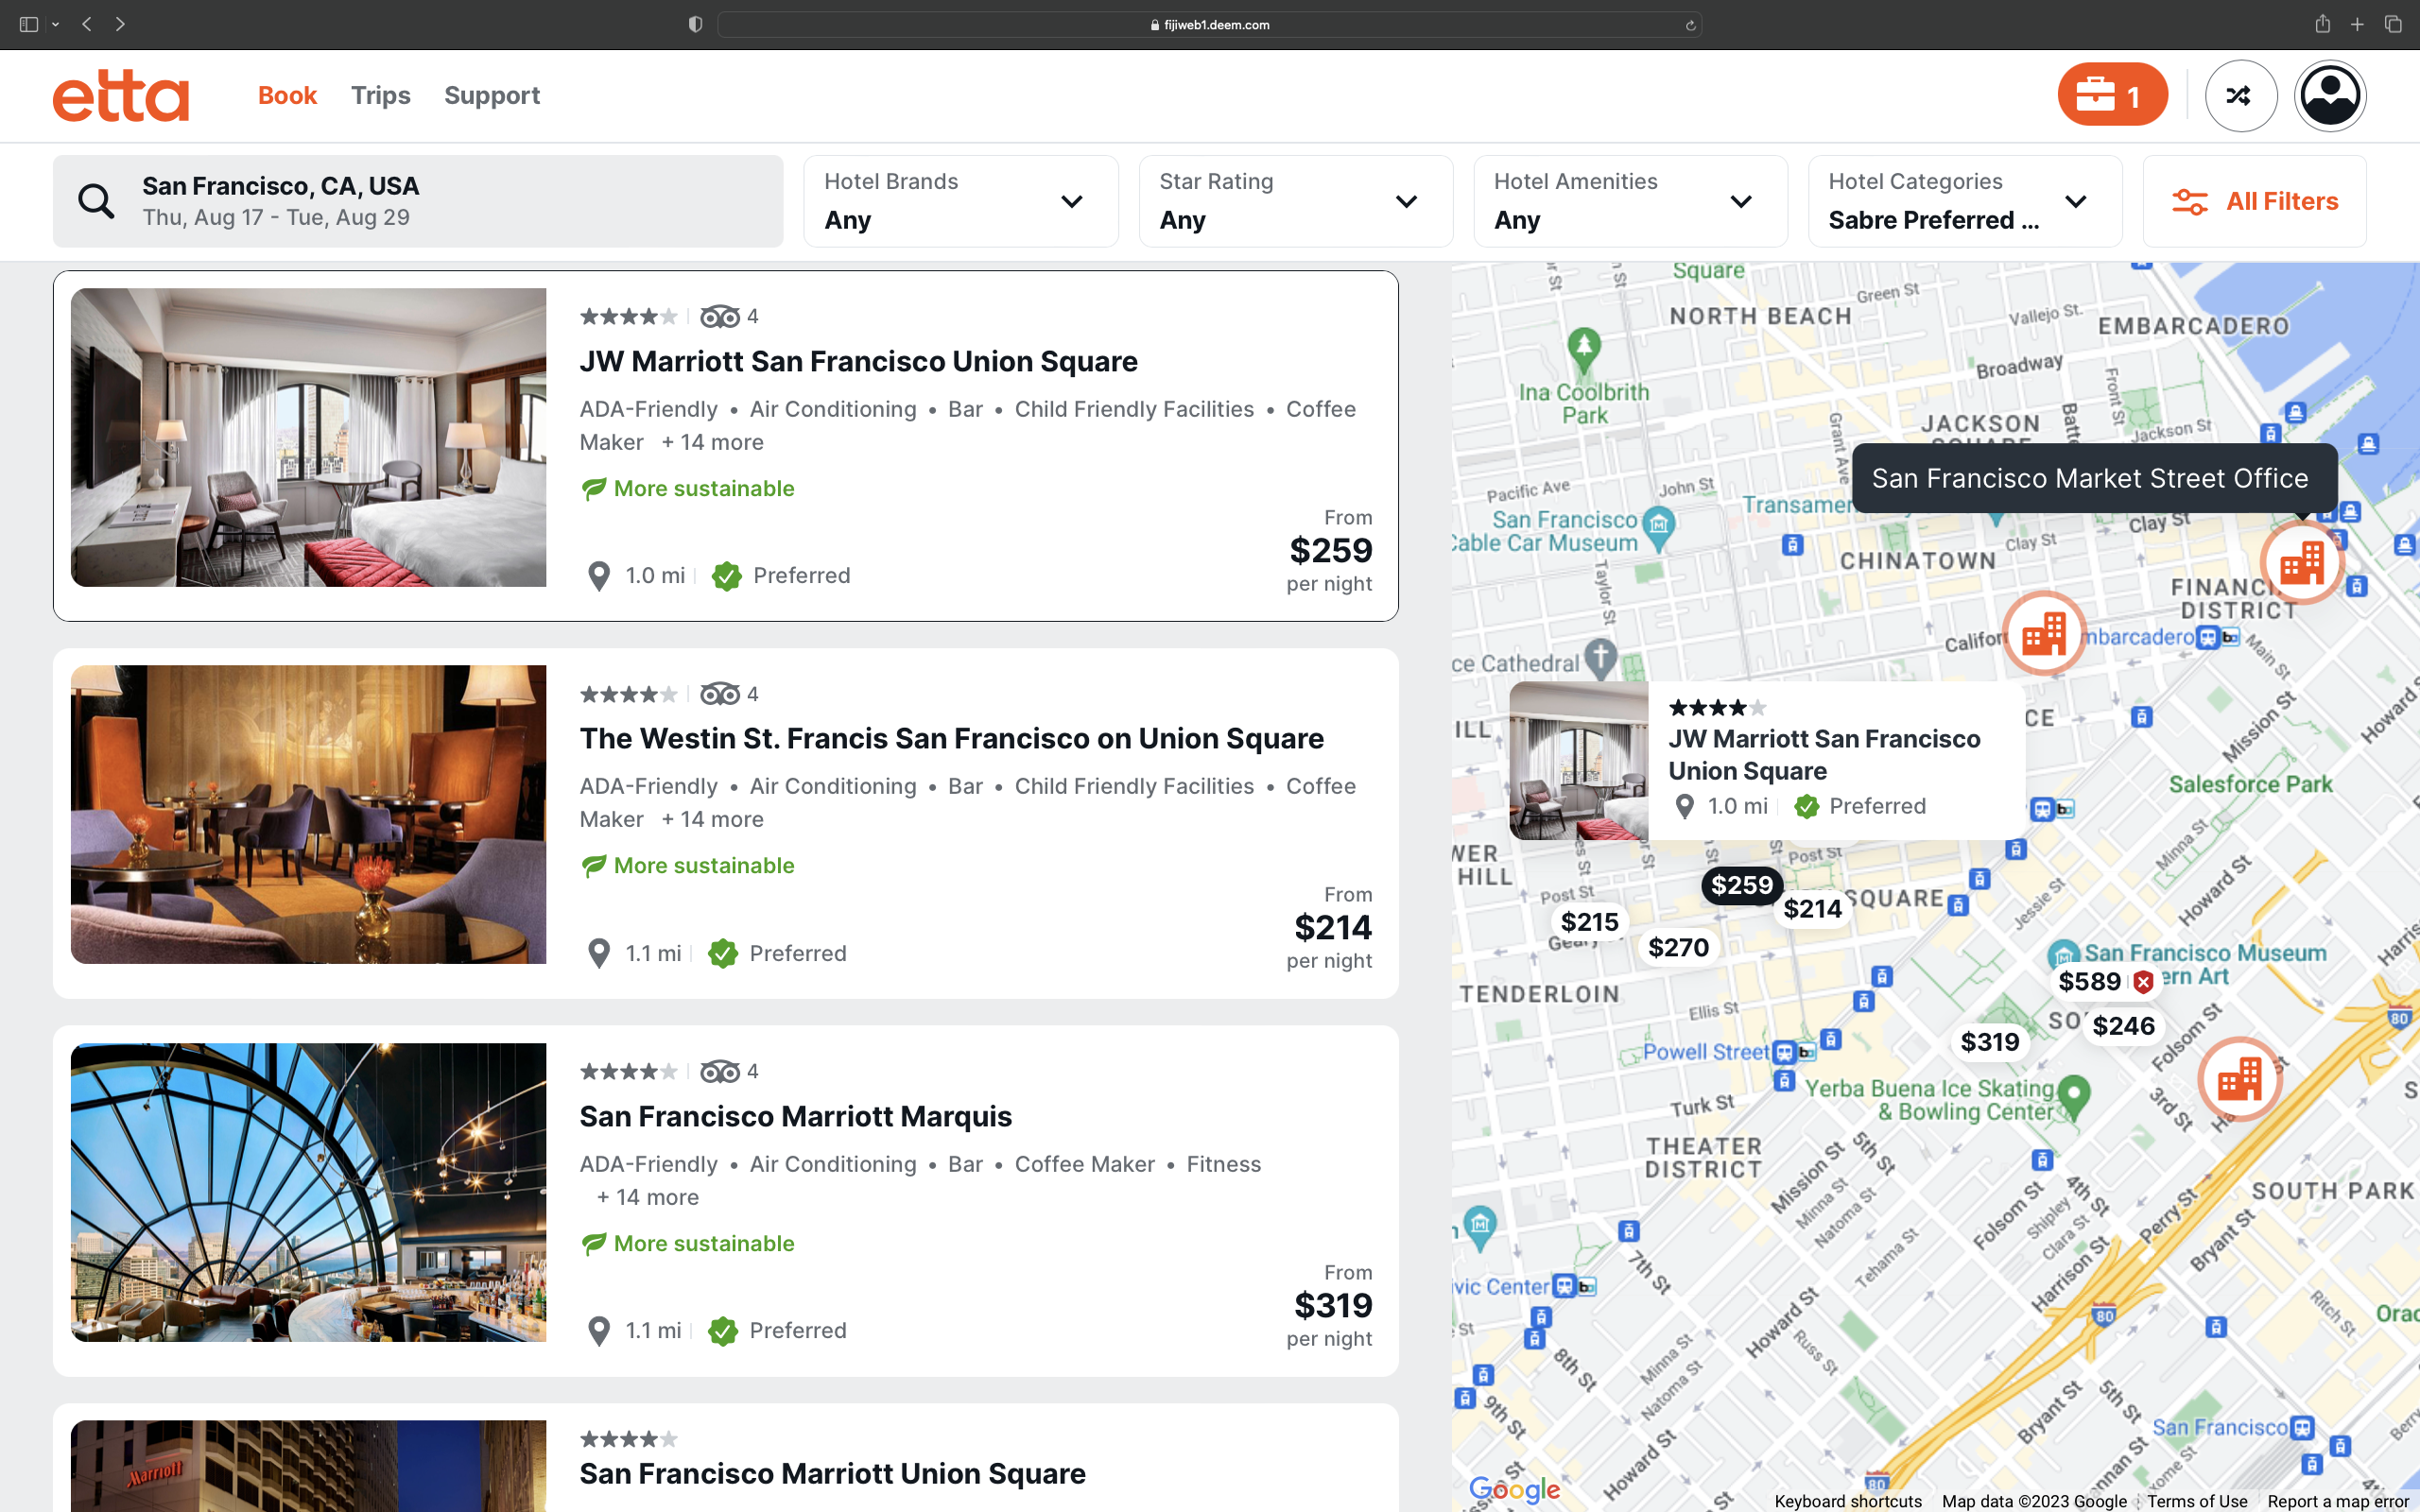Click Preferred checkmark badge on JW Marriott card
Screen dimensions: 2420x1512
(727, 576)
